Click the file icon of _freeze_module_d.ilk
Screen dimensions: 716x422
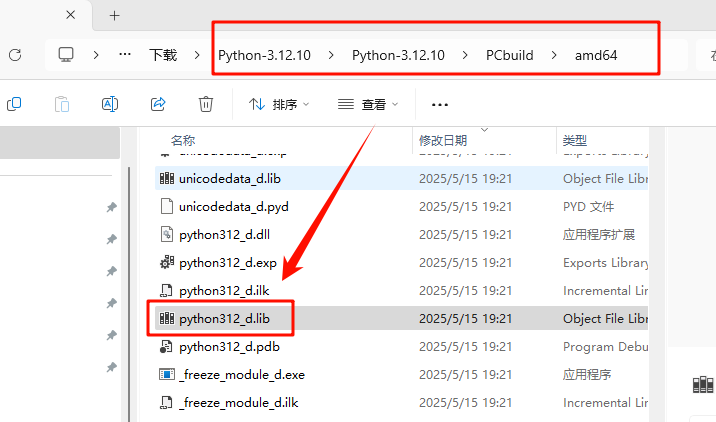point(166,402)
